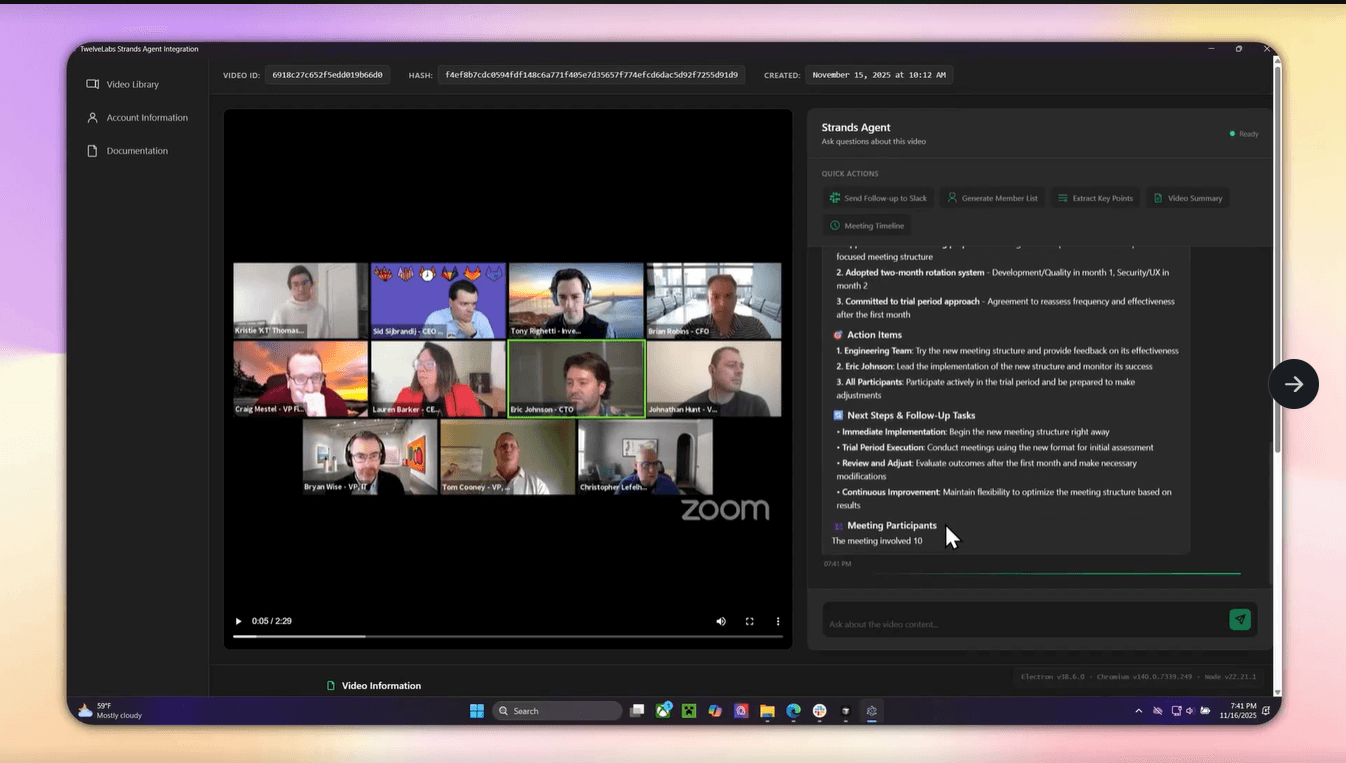Open Copilot from the taskbar
The width and height of the screenshot is (1346, 763).
point(715,711)
